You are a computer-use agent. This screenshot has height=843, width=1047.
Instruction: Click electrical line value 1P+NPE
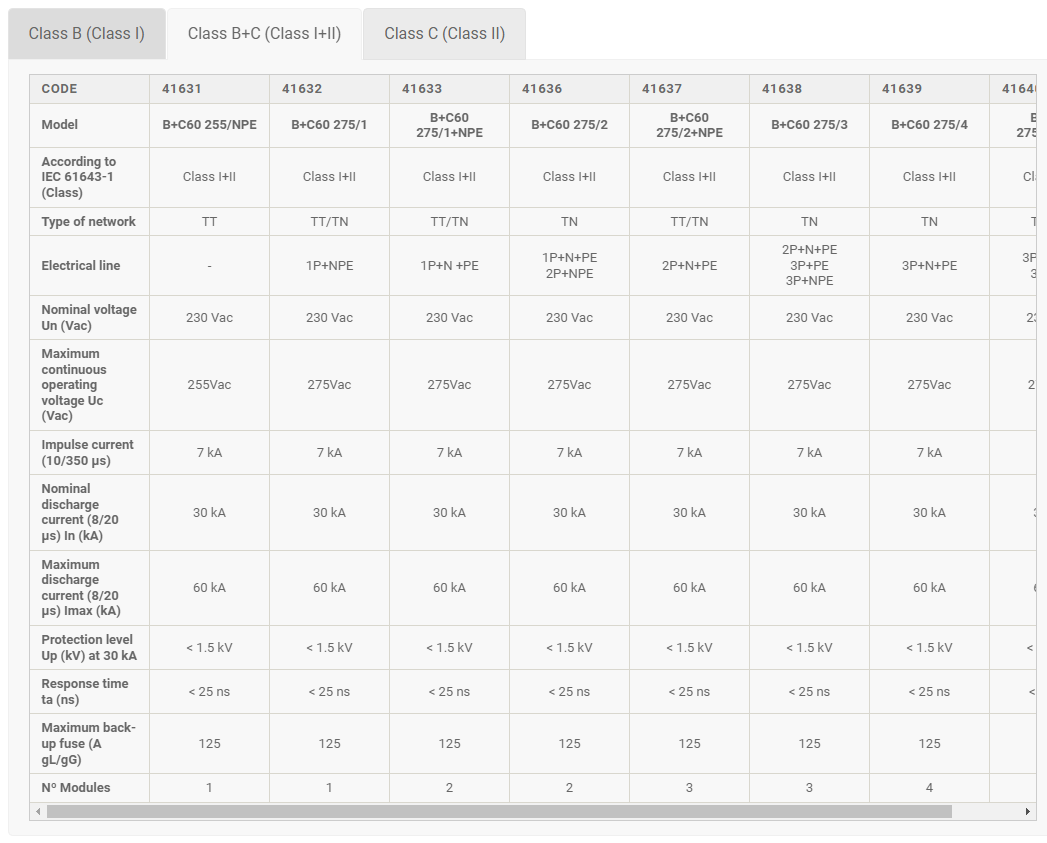pos(329,266)
